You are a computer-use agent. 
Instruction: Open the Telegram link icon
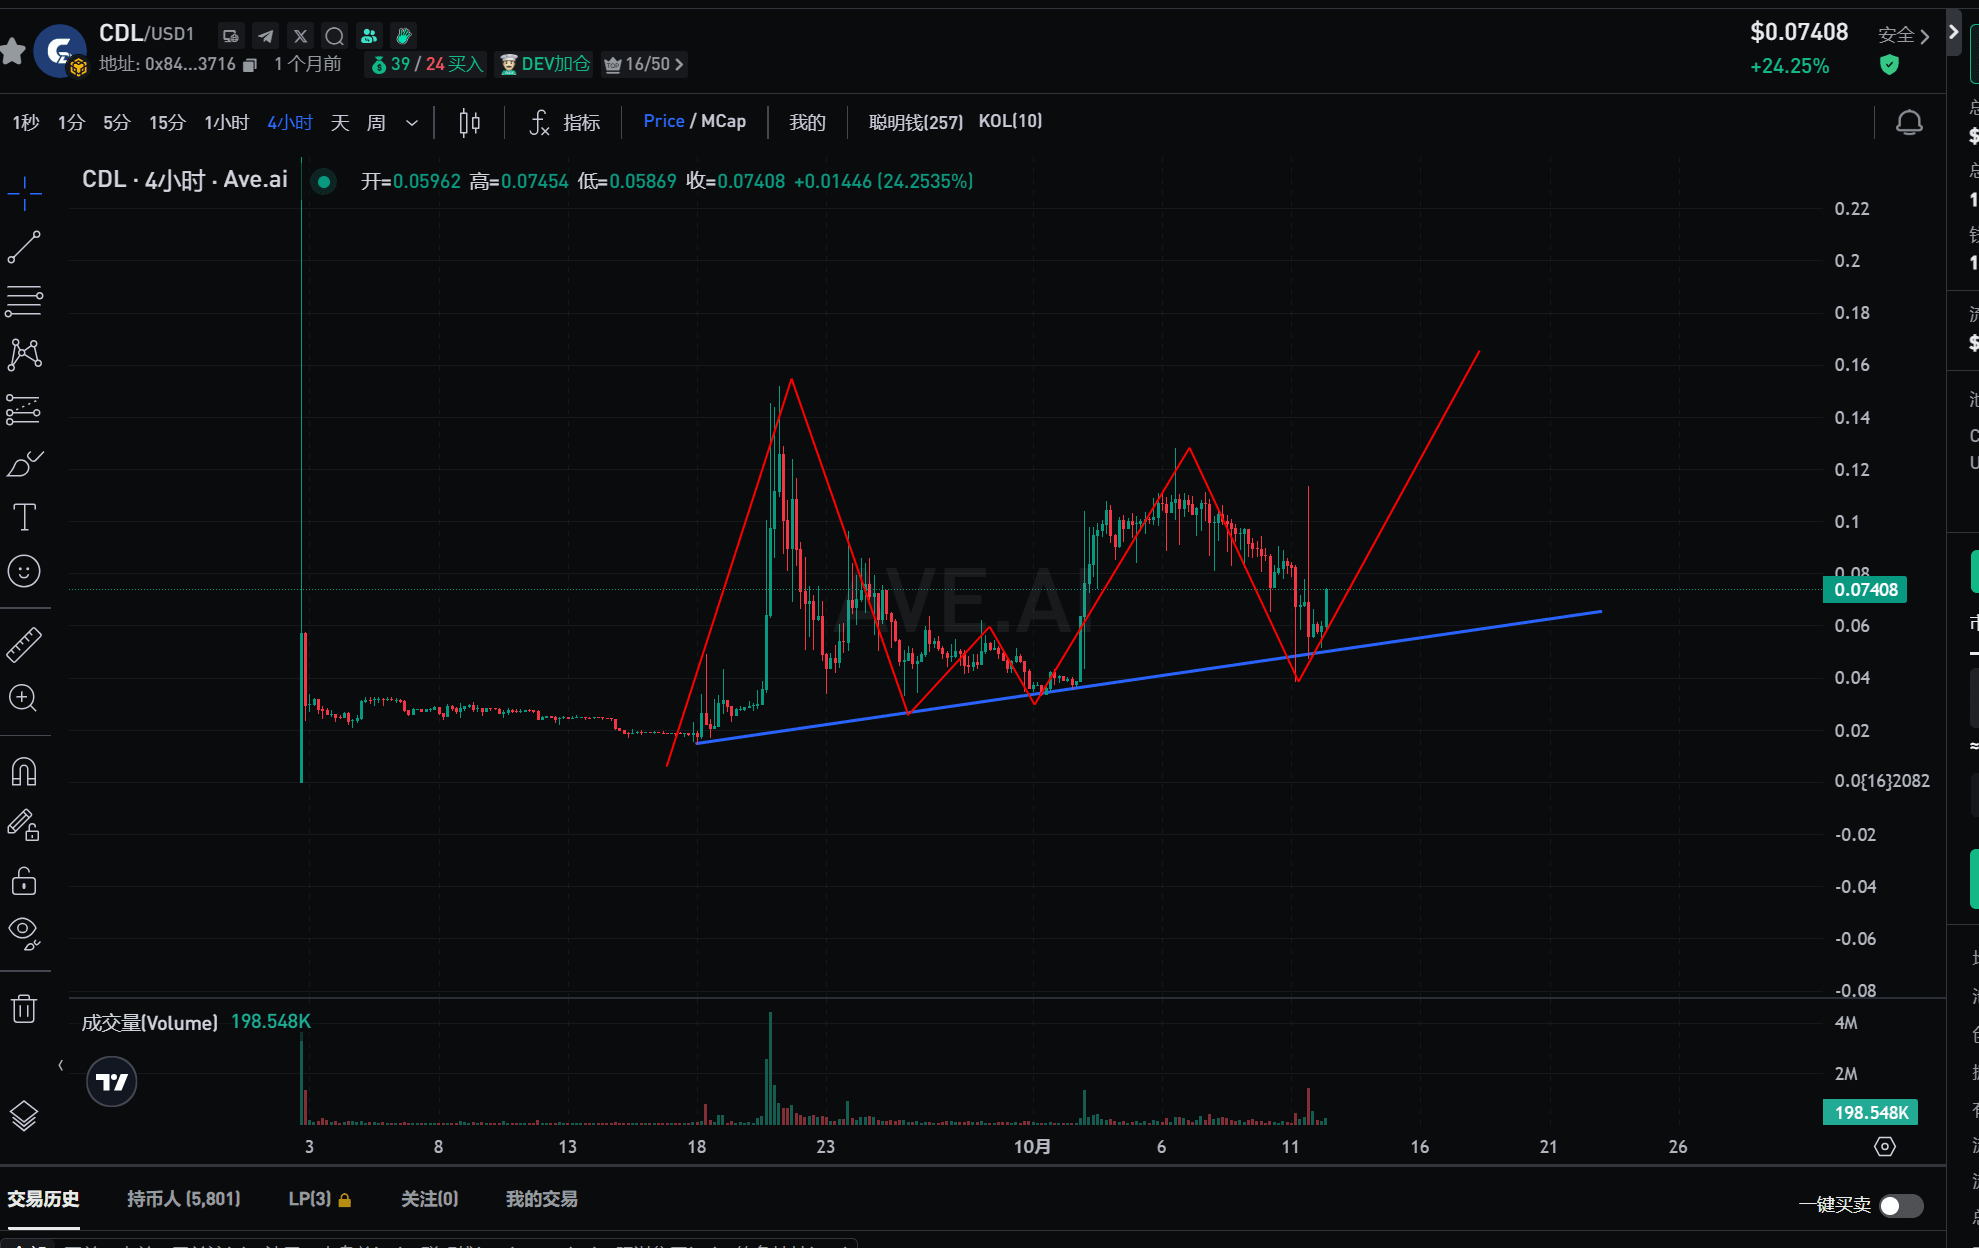click(265, 36)
